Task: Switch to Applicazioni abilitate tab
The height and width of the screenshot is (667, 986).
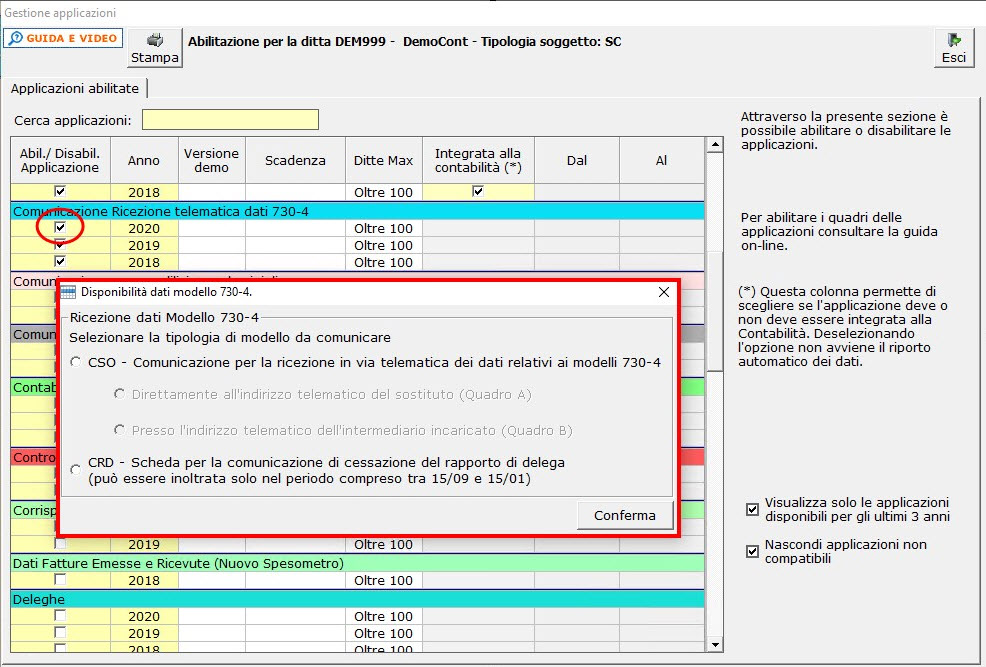Action: pyautogui.click(x=75, y=89)
